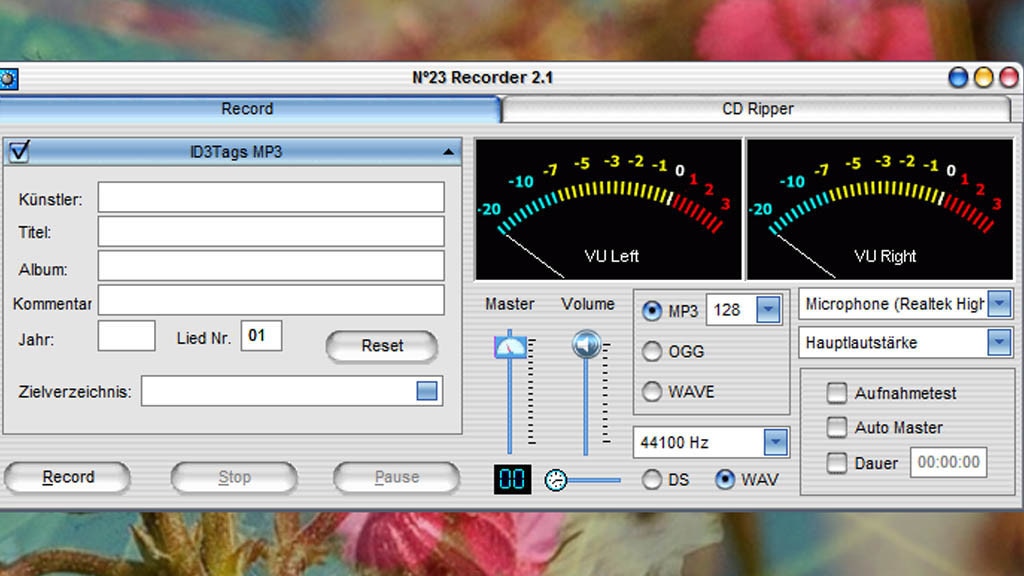Click the VU Right meter
This screenshot has width=1024, height=576.
pyautogui.click(x=880, y=209)
